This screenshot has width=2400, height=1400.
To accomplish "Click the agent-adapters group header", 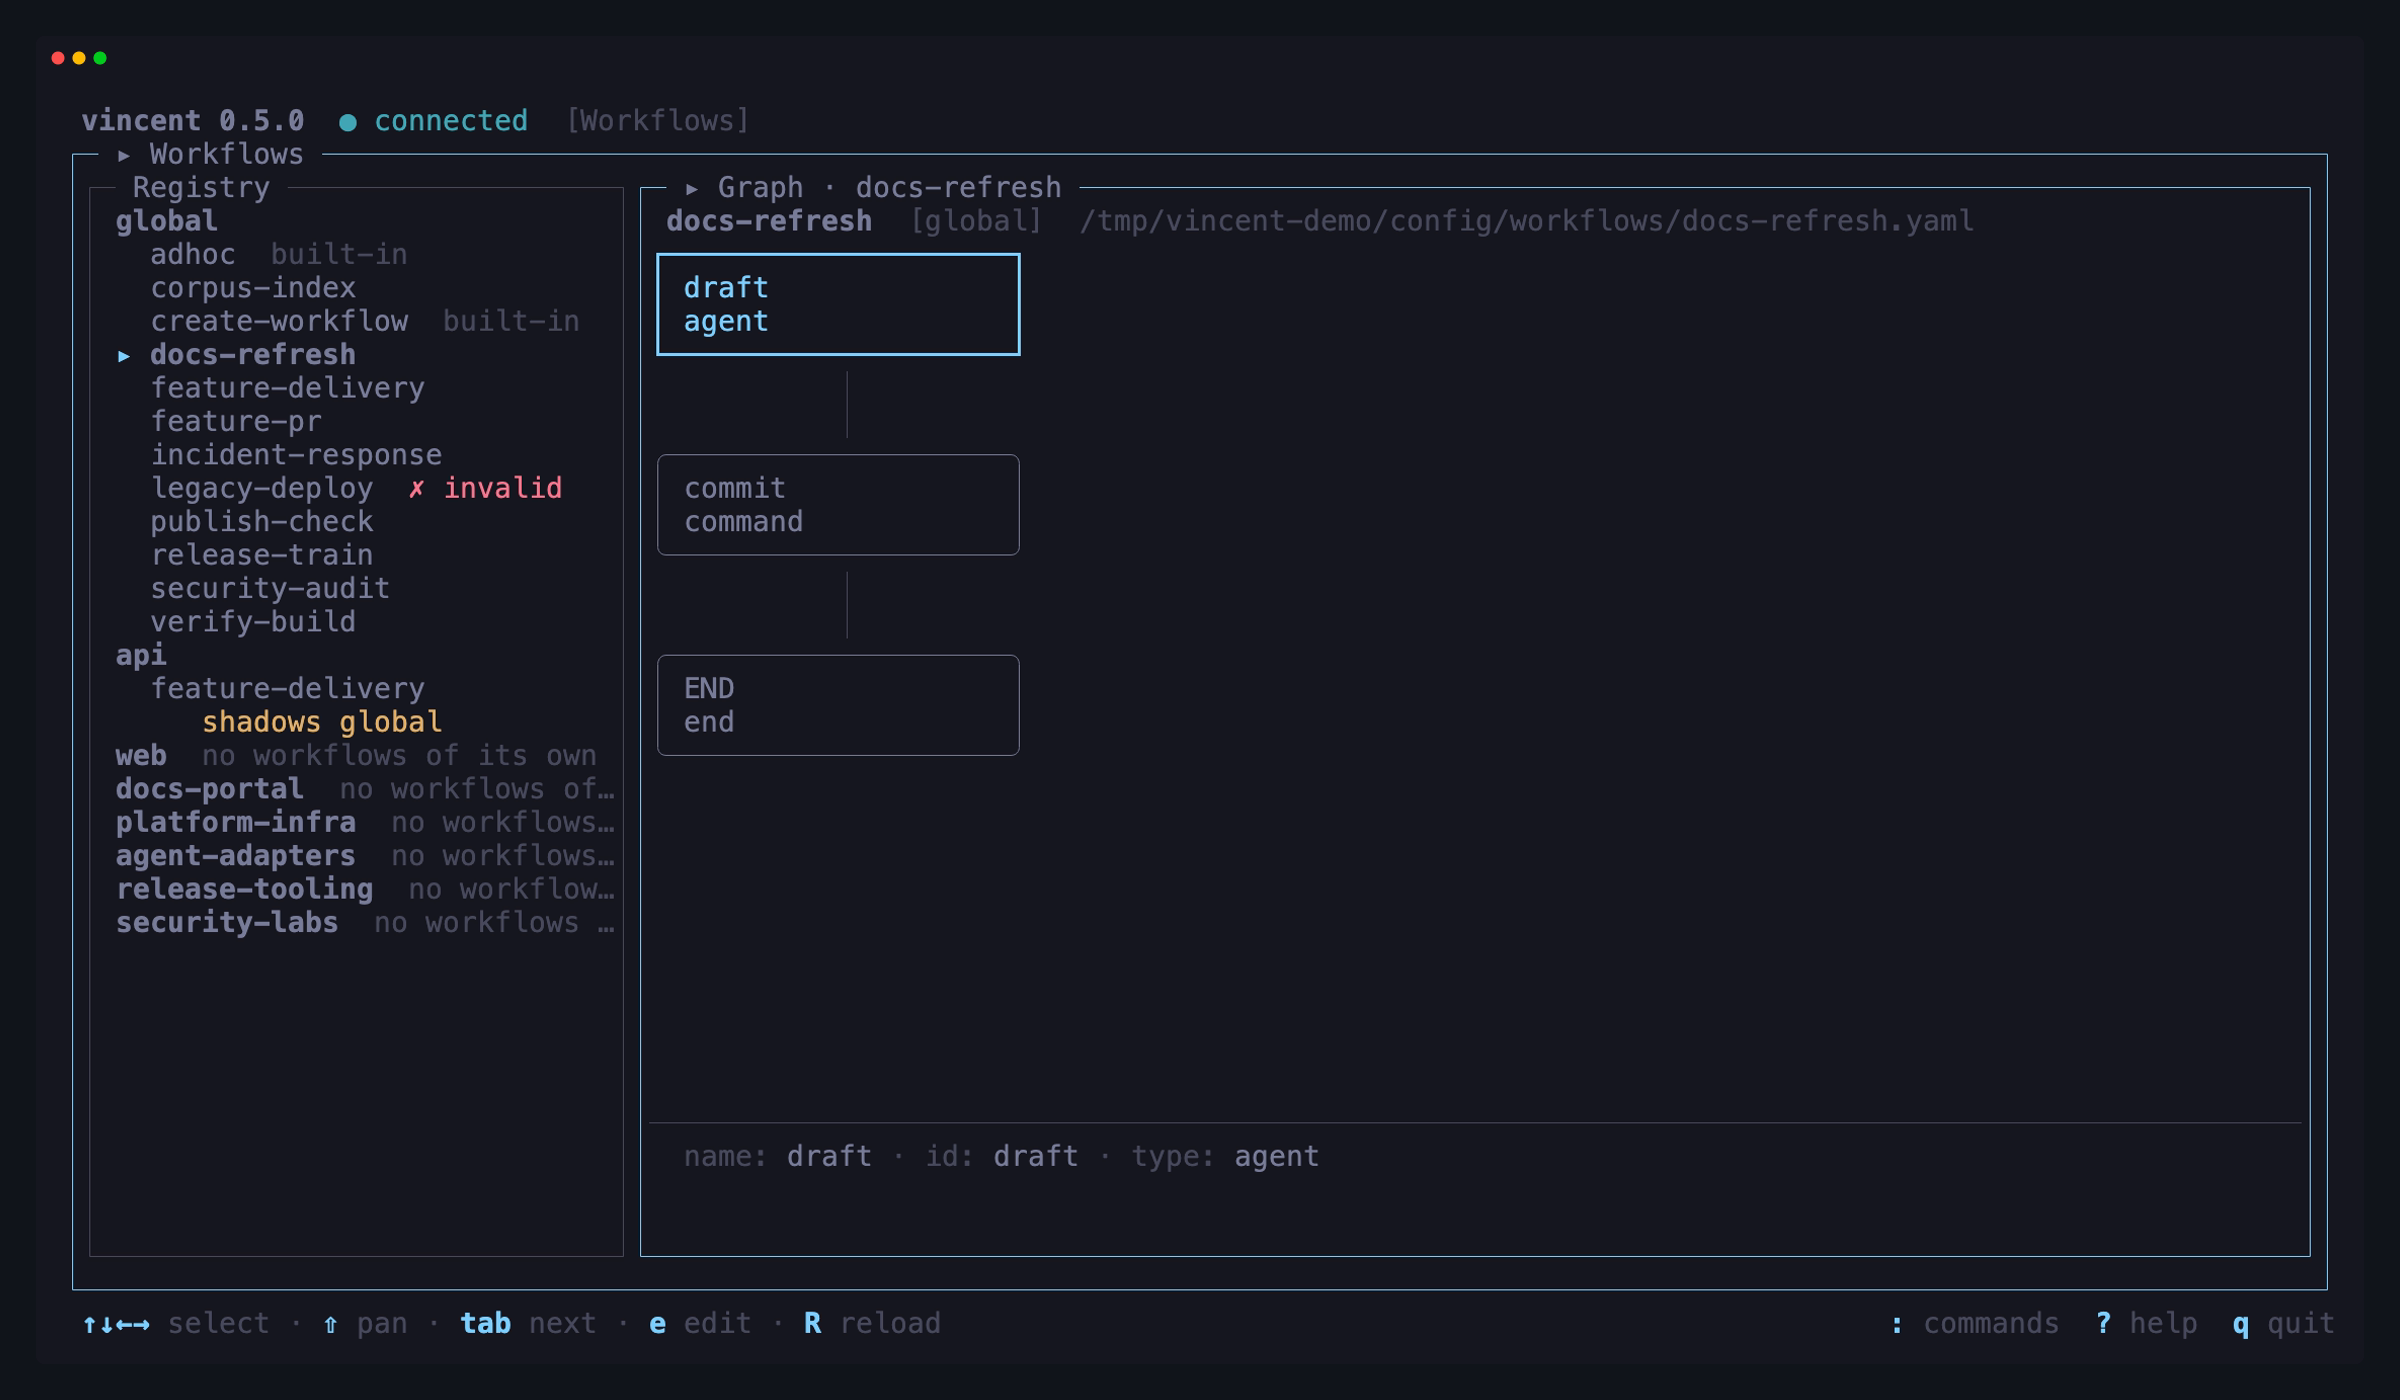I will pos(235,856).
